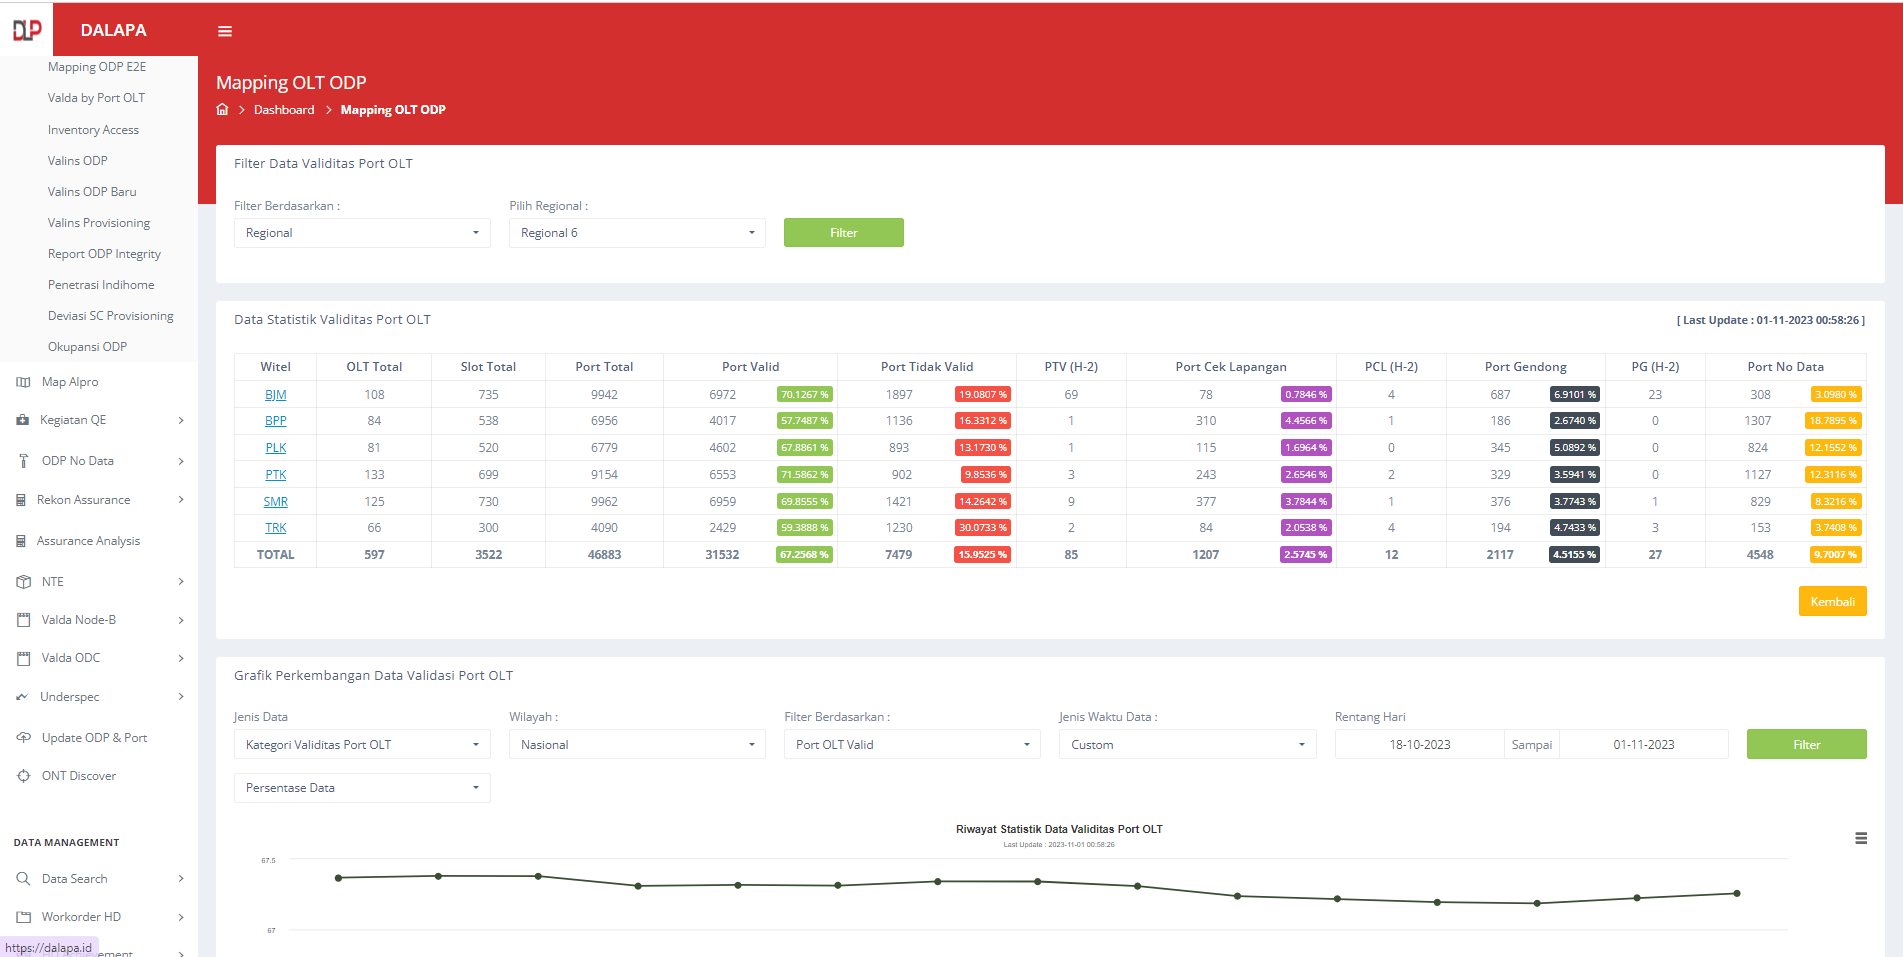Open the Pilih Regional dropdown
Viewport: 1903px width, 957px height.
[637, 233]
